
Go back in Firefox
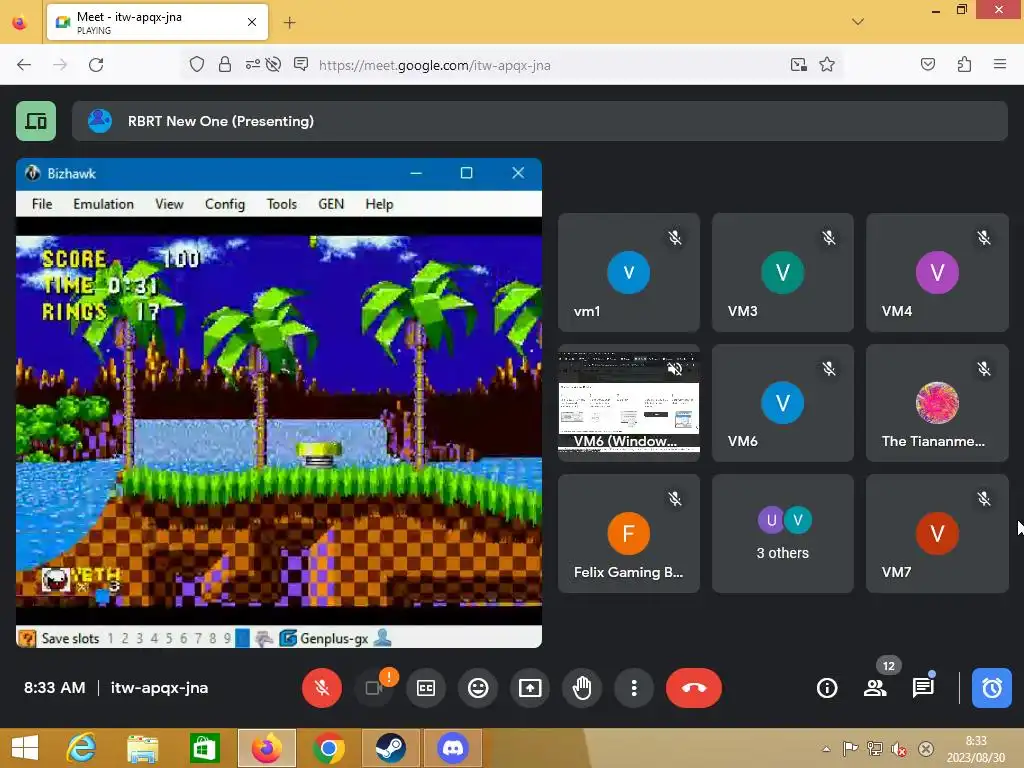pyautogui.click(x=24, y=65)
